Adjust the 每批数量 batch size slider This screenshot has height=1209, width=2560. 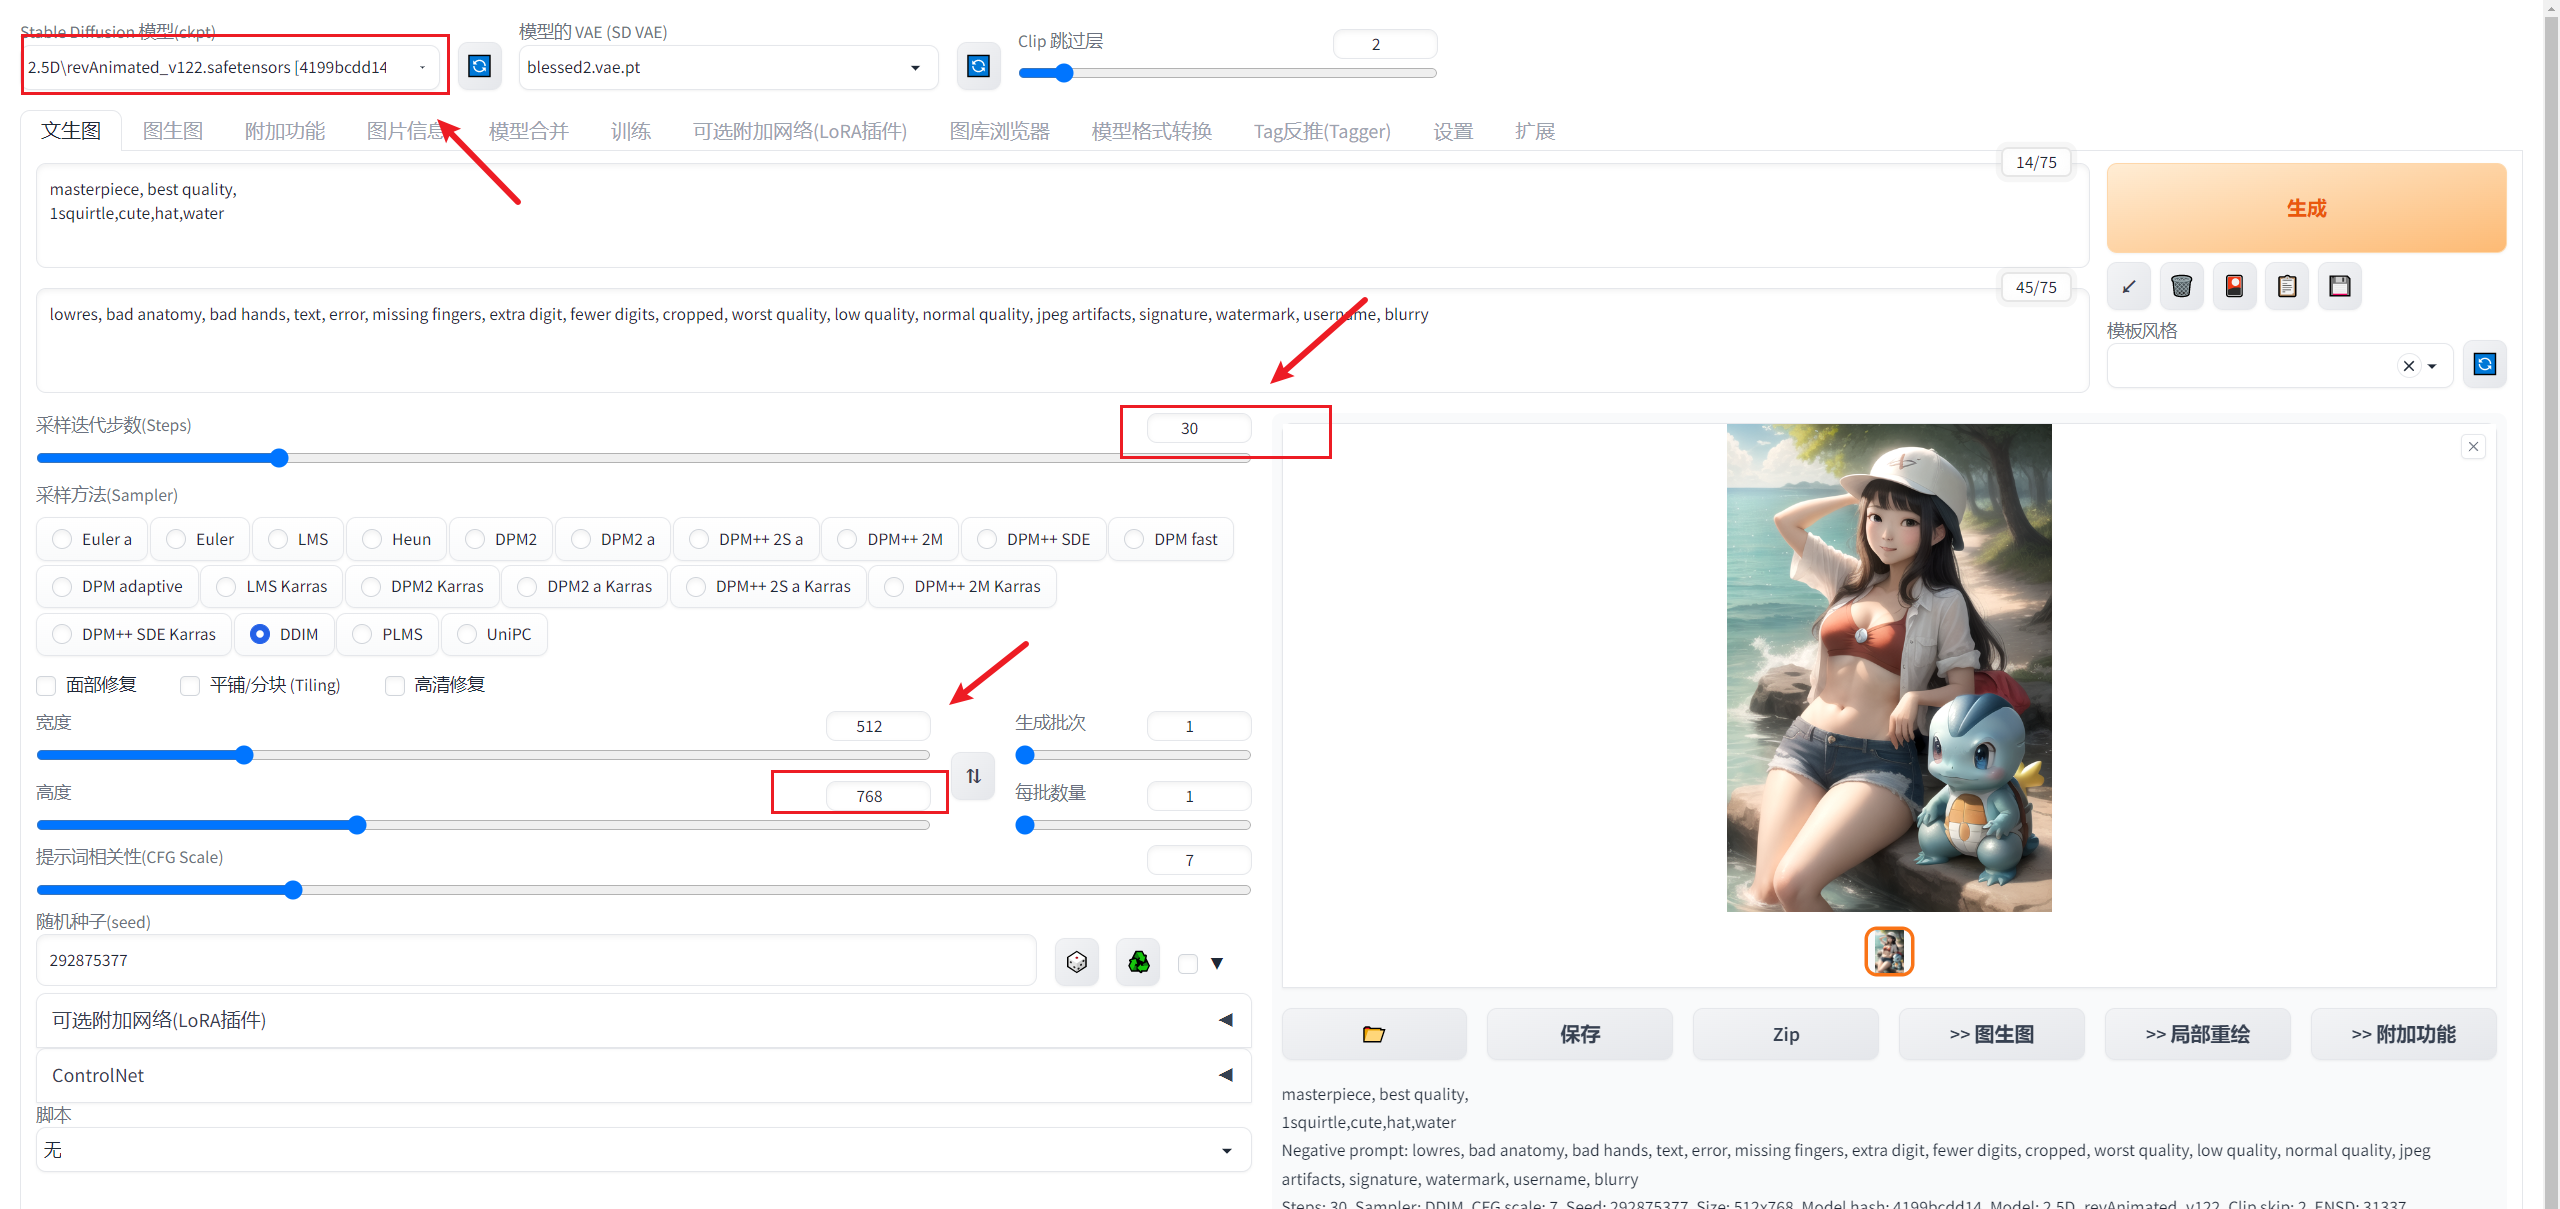[1133, 825]
